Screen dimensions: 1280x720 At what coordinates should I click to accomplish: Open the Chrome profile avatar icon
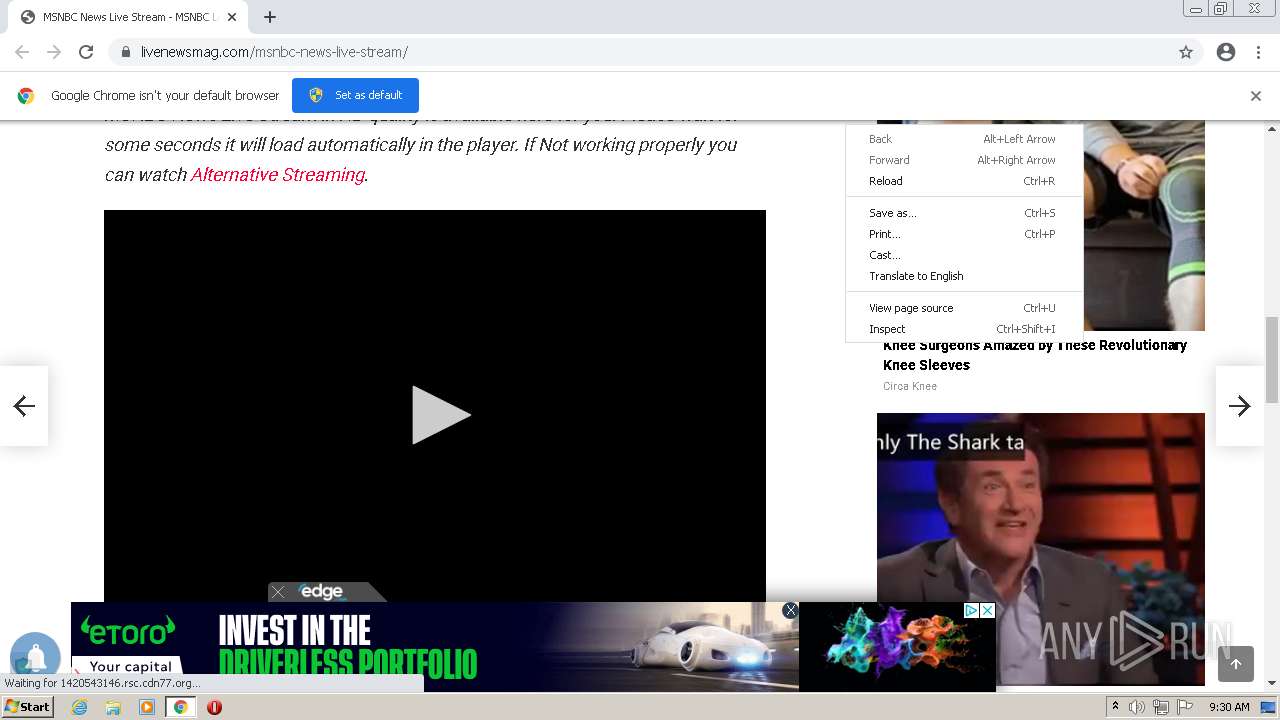1226,52
